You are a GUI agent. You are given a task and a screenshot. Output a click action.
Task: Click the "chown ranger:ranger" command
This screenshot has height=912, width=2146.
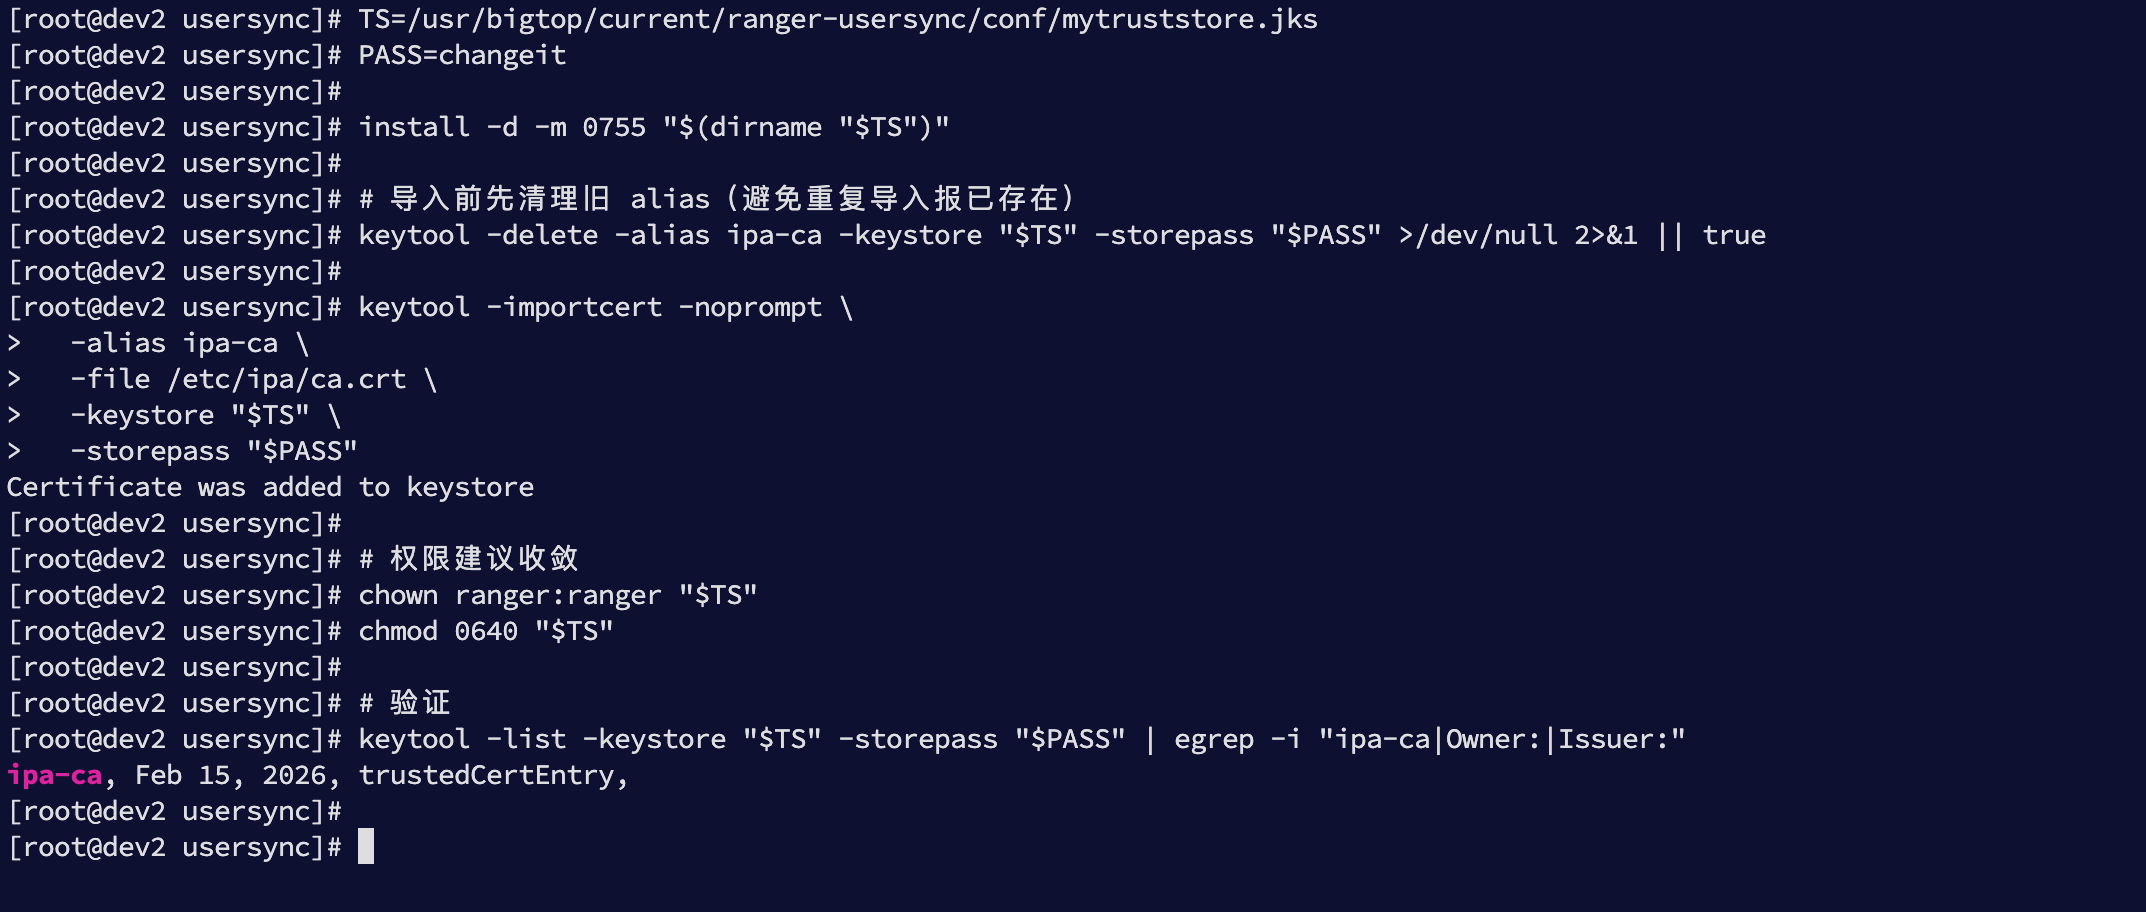coord(510,595)
